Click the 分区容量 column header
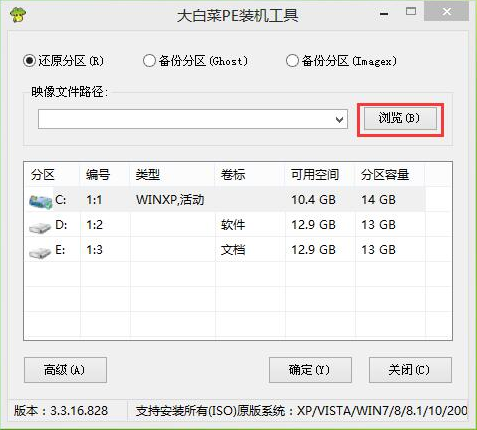The image size is (477, 430). click(390, 174)
